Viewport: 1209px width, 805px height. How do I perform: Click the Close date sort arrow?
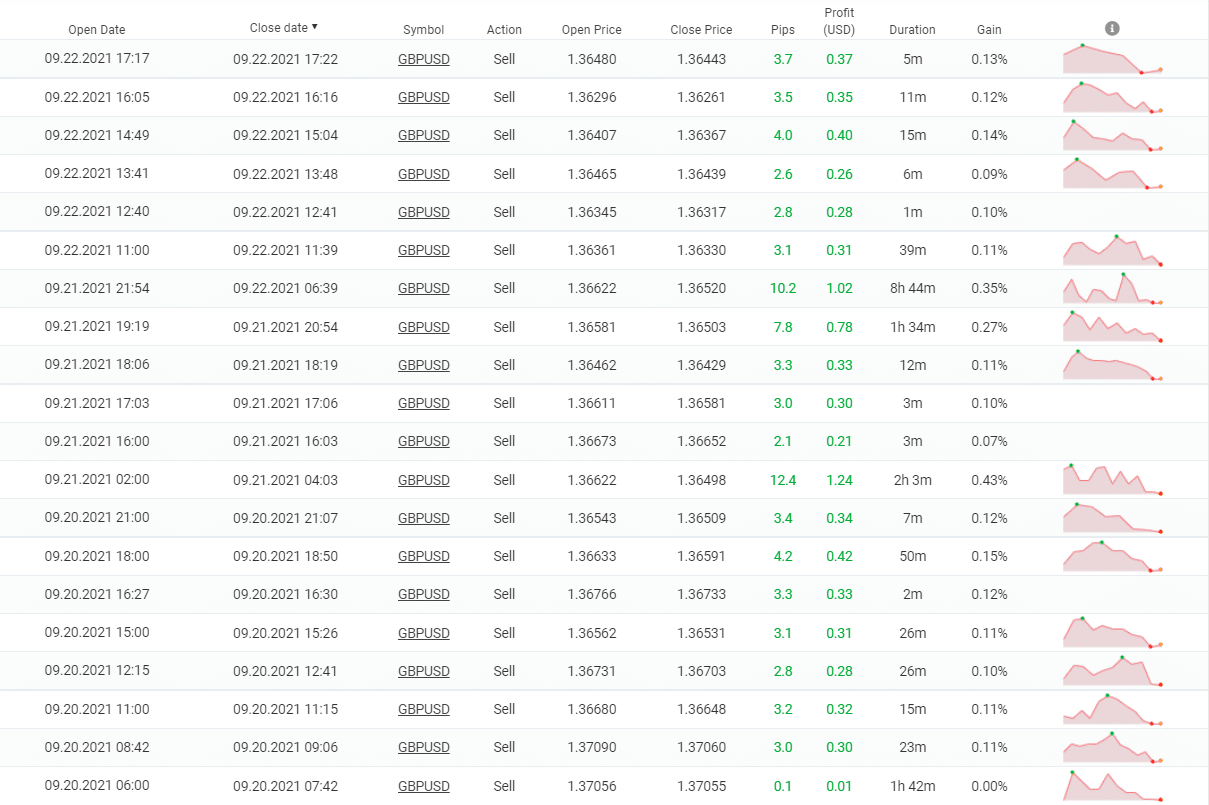click(315, 27)
